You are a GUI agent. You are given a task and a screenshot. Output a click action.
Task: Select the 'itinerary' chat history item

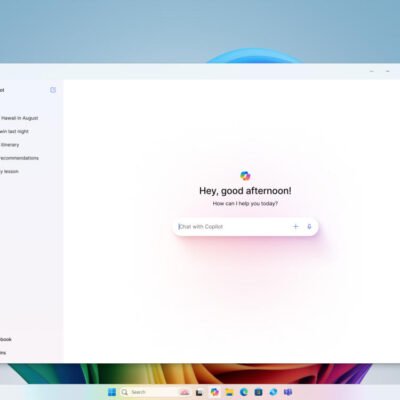click(x=10, y=145)
